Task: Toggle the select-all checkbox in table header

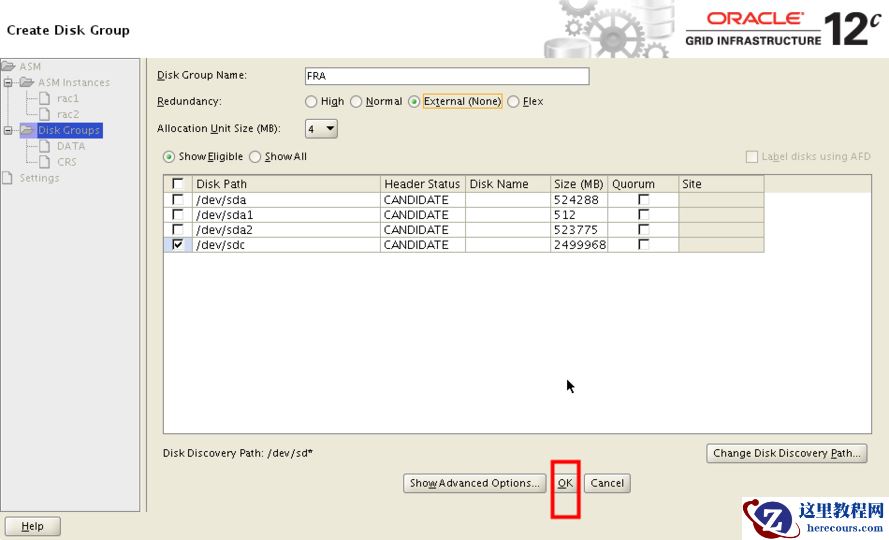Action: pos(177,184)
